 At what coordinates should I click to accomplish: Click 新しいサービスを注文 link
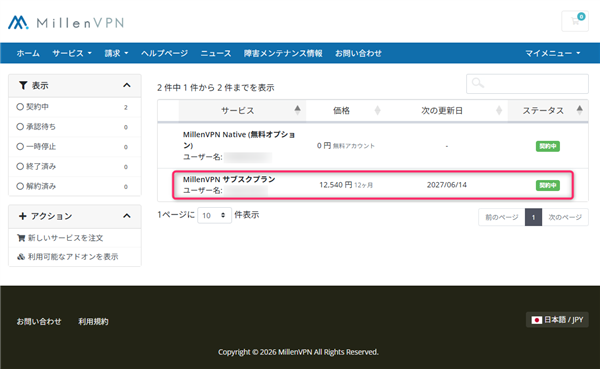pyautogui.click(x=65, y=238)
